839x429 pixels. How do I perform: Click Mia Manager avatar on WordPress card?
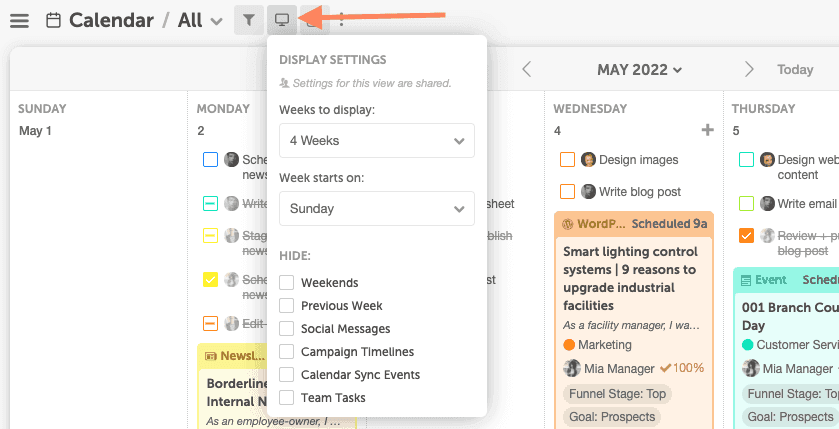(572, 368)
